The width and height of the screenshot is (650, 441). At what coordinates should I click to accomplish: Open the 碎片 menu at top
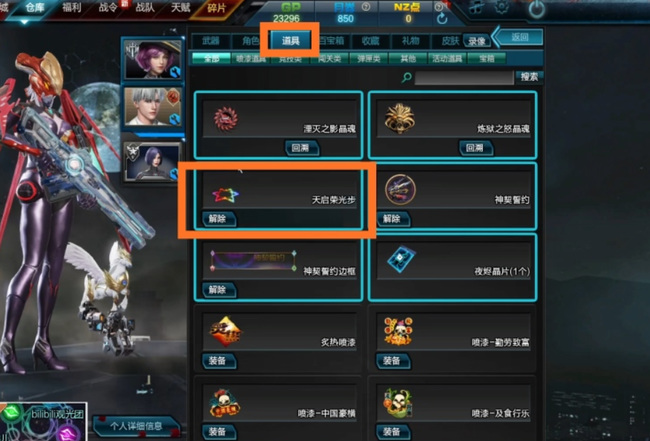(x=216, y=8)
